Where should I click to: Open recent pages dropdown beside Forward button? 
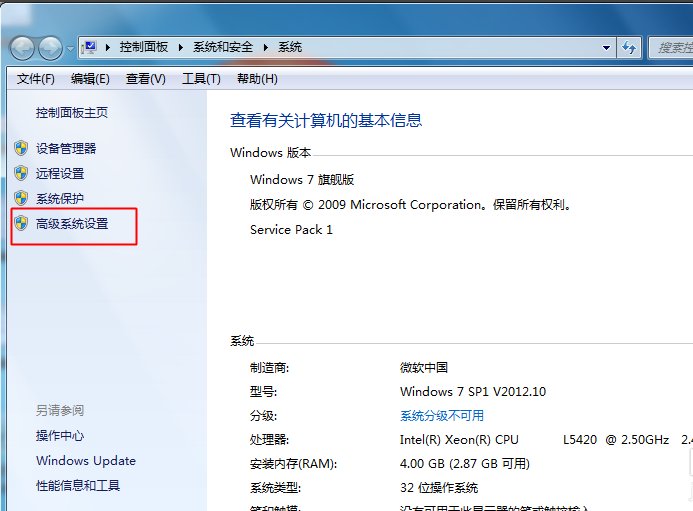70,48
